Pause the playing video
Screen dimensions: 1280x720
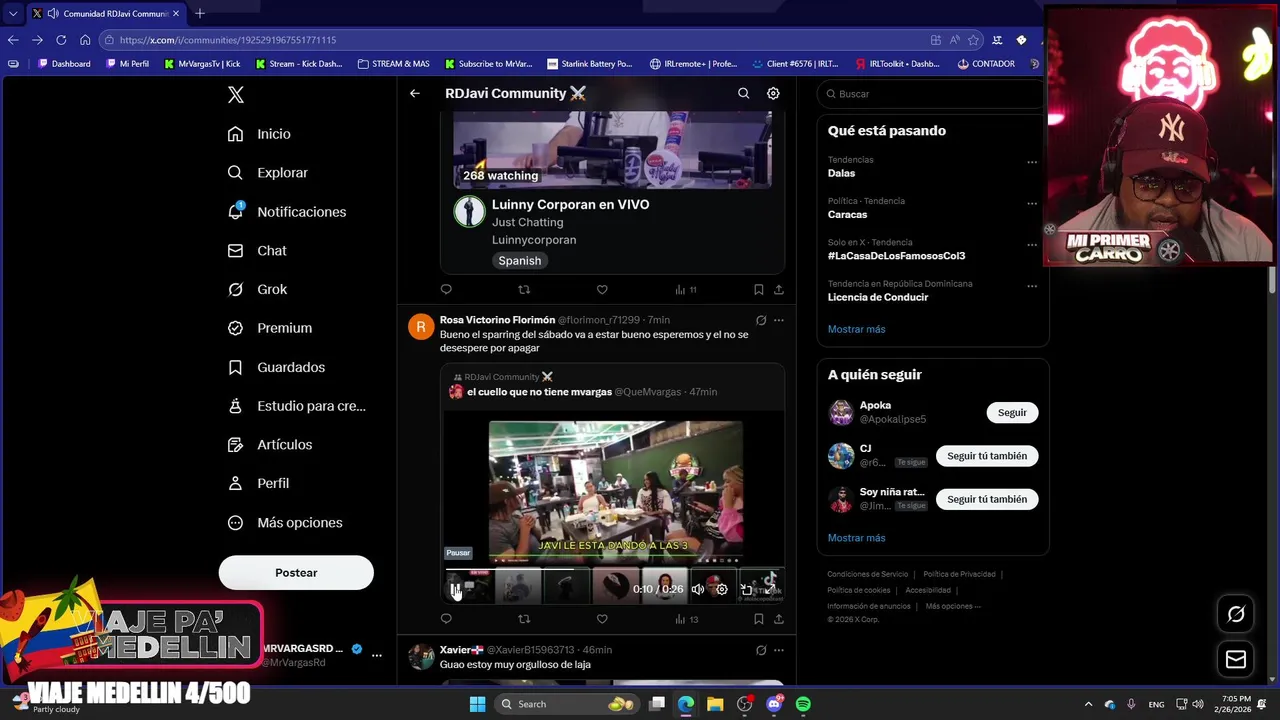click(455, 590)
